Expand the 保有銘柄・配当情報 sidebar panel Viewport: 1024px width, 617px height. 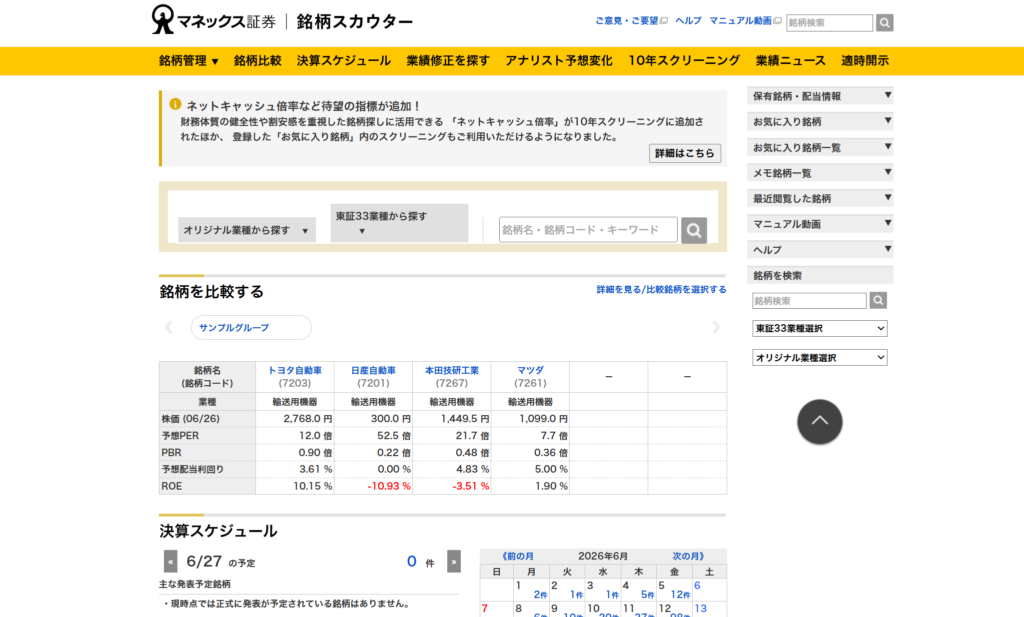tap(820, 96)
